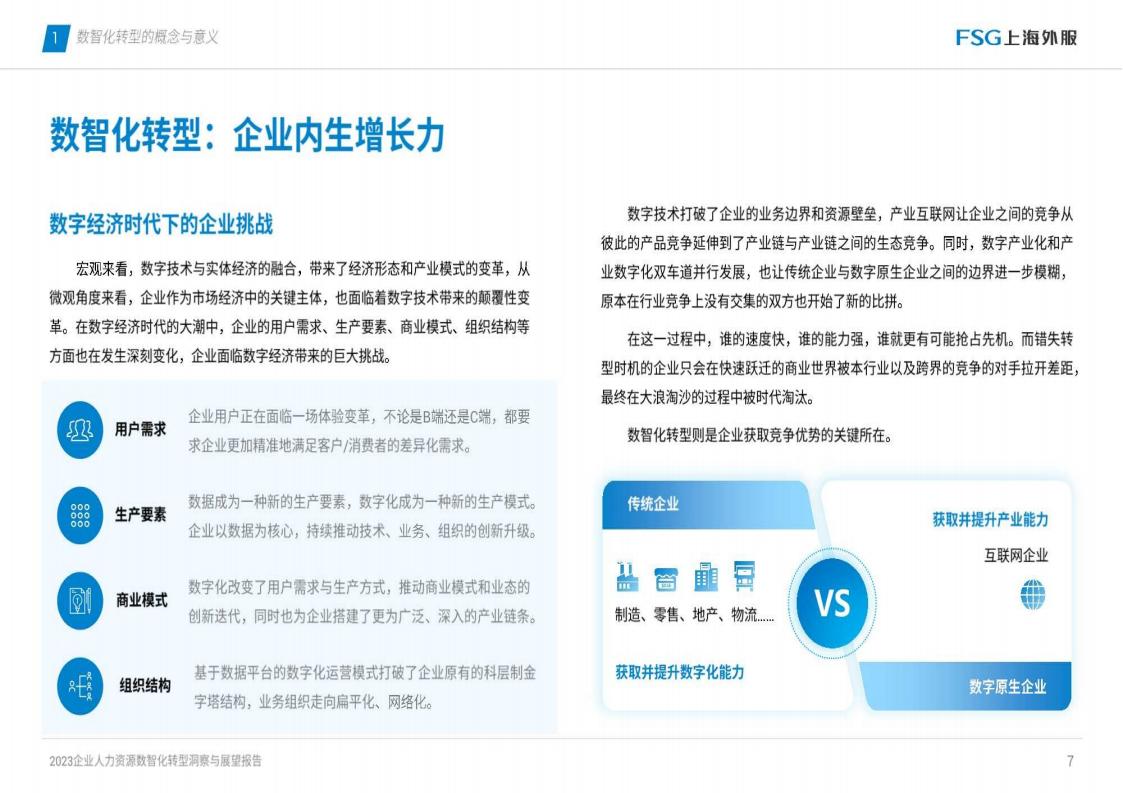Click the description starting 基于数据平台的数字化运营模式
The width and height of the screenshot is (1123, 793).
(x=365, y=687)
